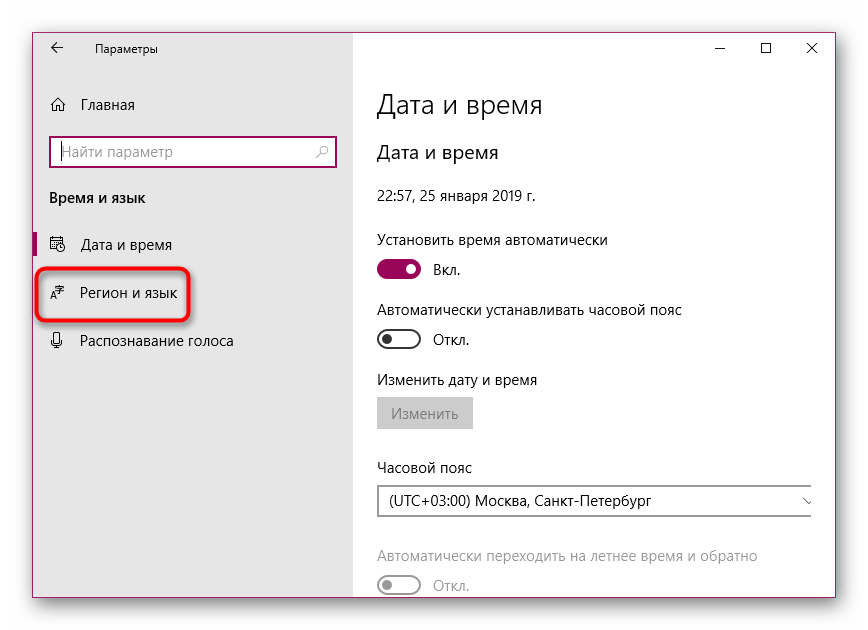
Task: Click the back arrow in the Параметры window
Action: click(57, 48)
